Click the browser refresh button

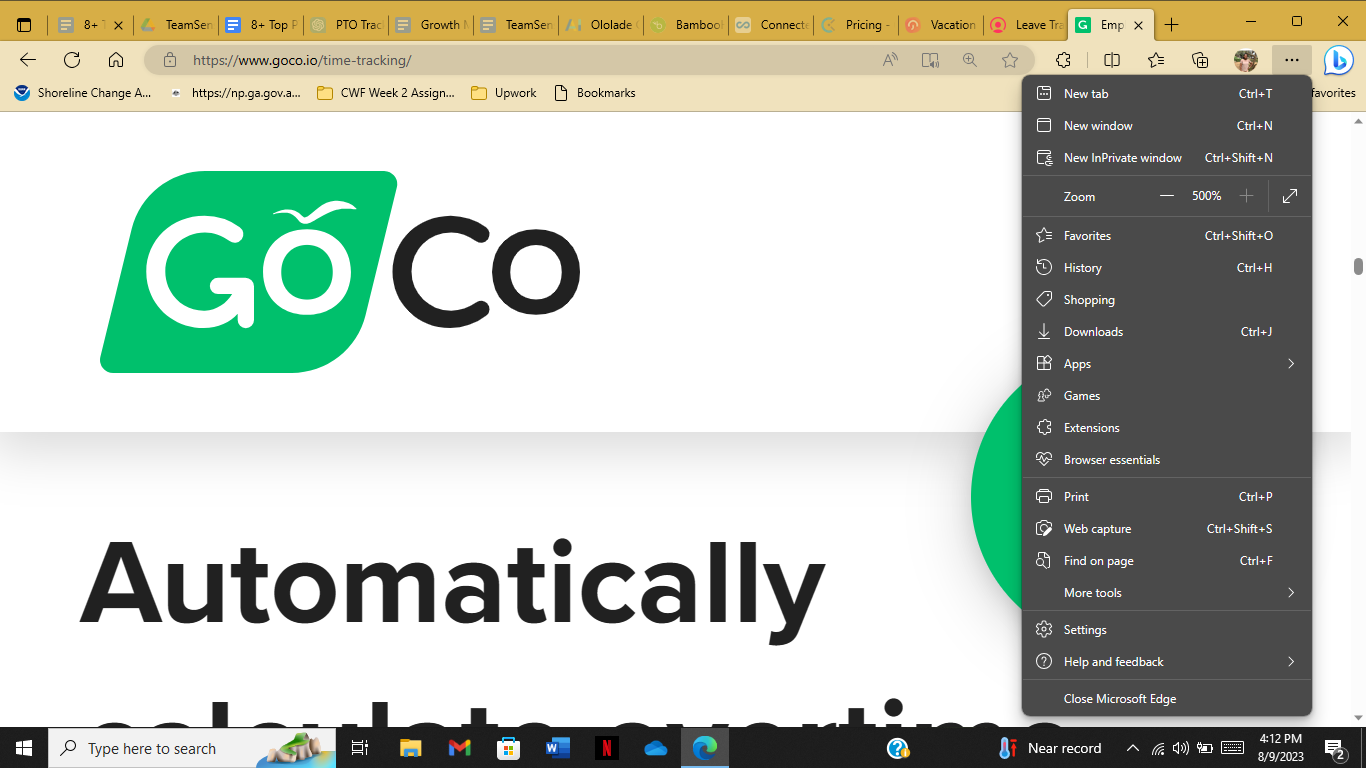coord(72,60)
